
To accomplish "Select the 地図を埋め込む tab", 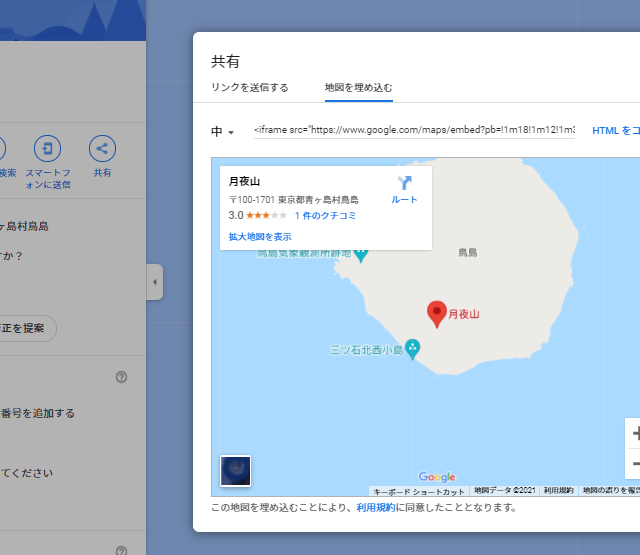I will (359, 87).
